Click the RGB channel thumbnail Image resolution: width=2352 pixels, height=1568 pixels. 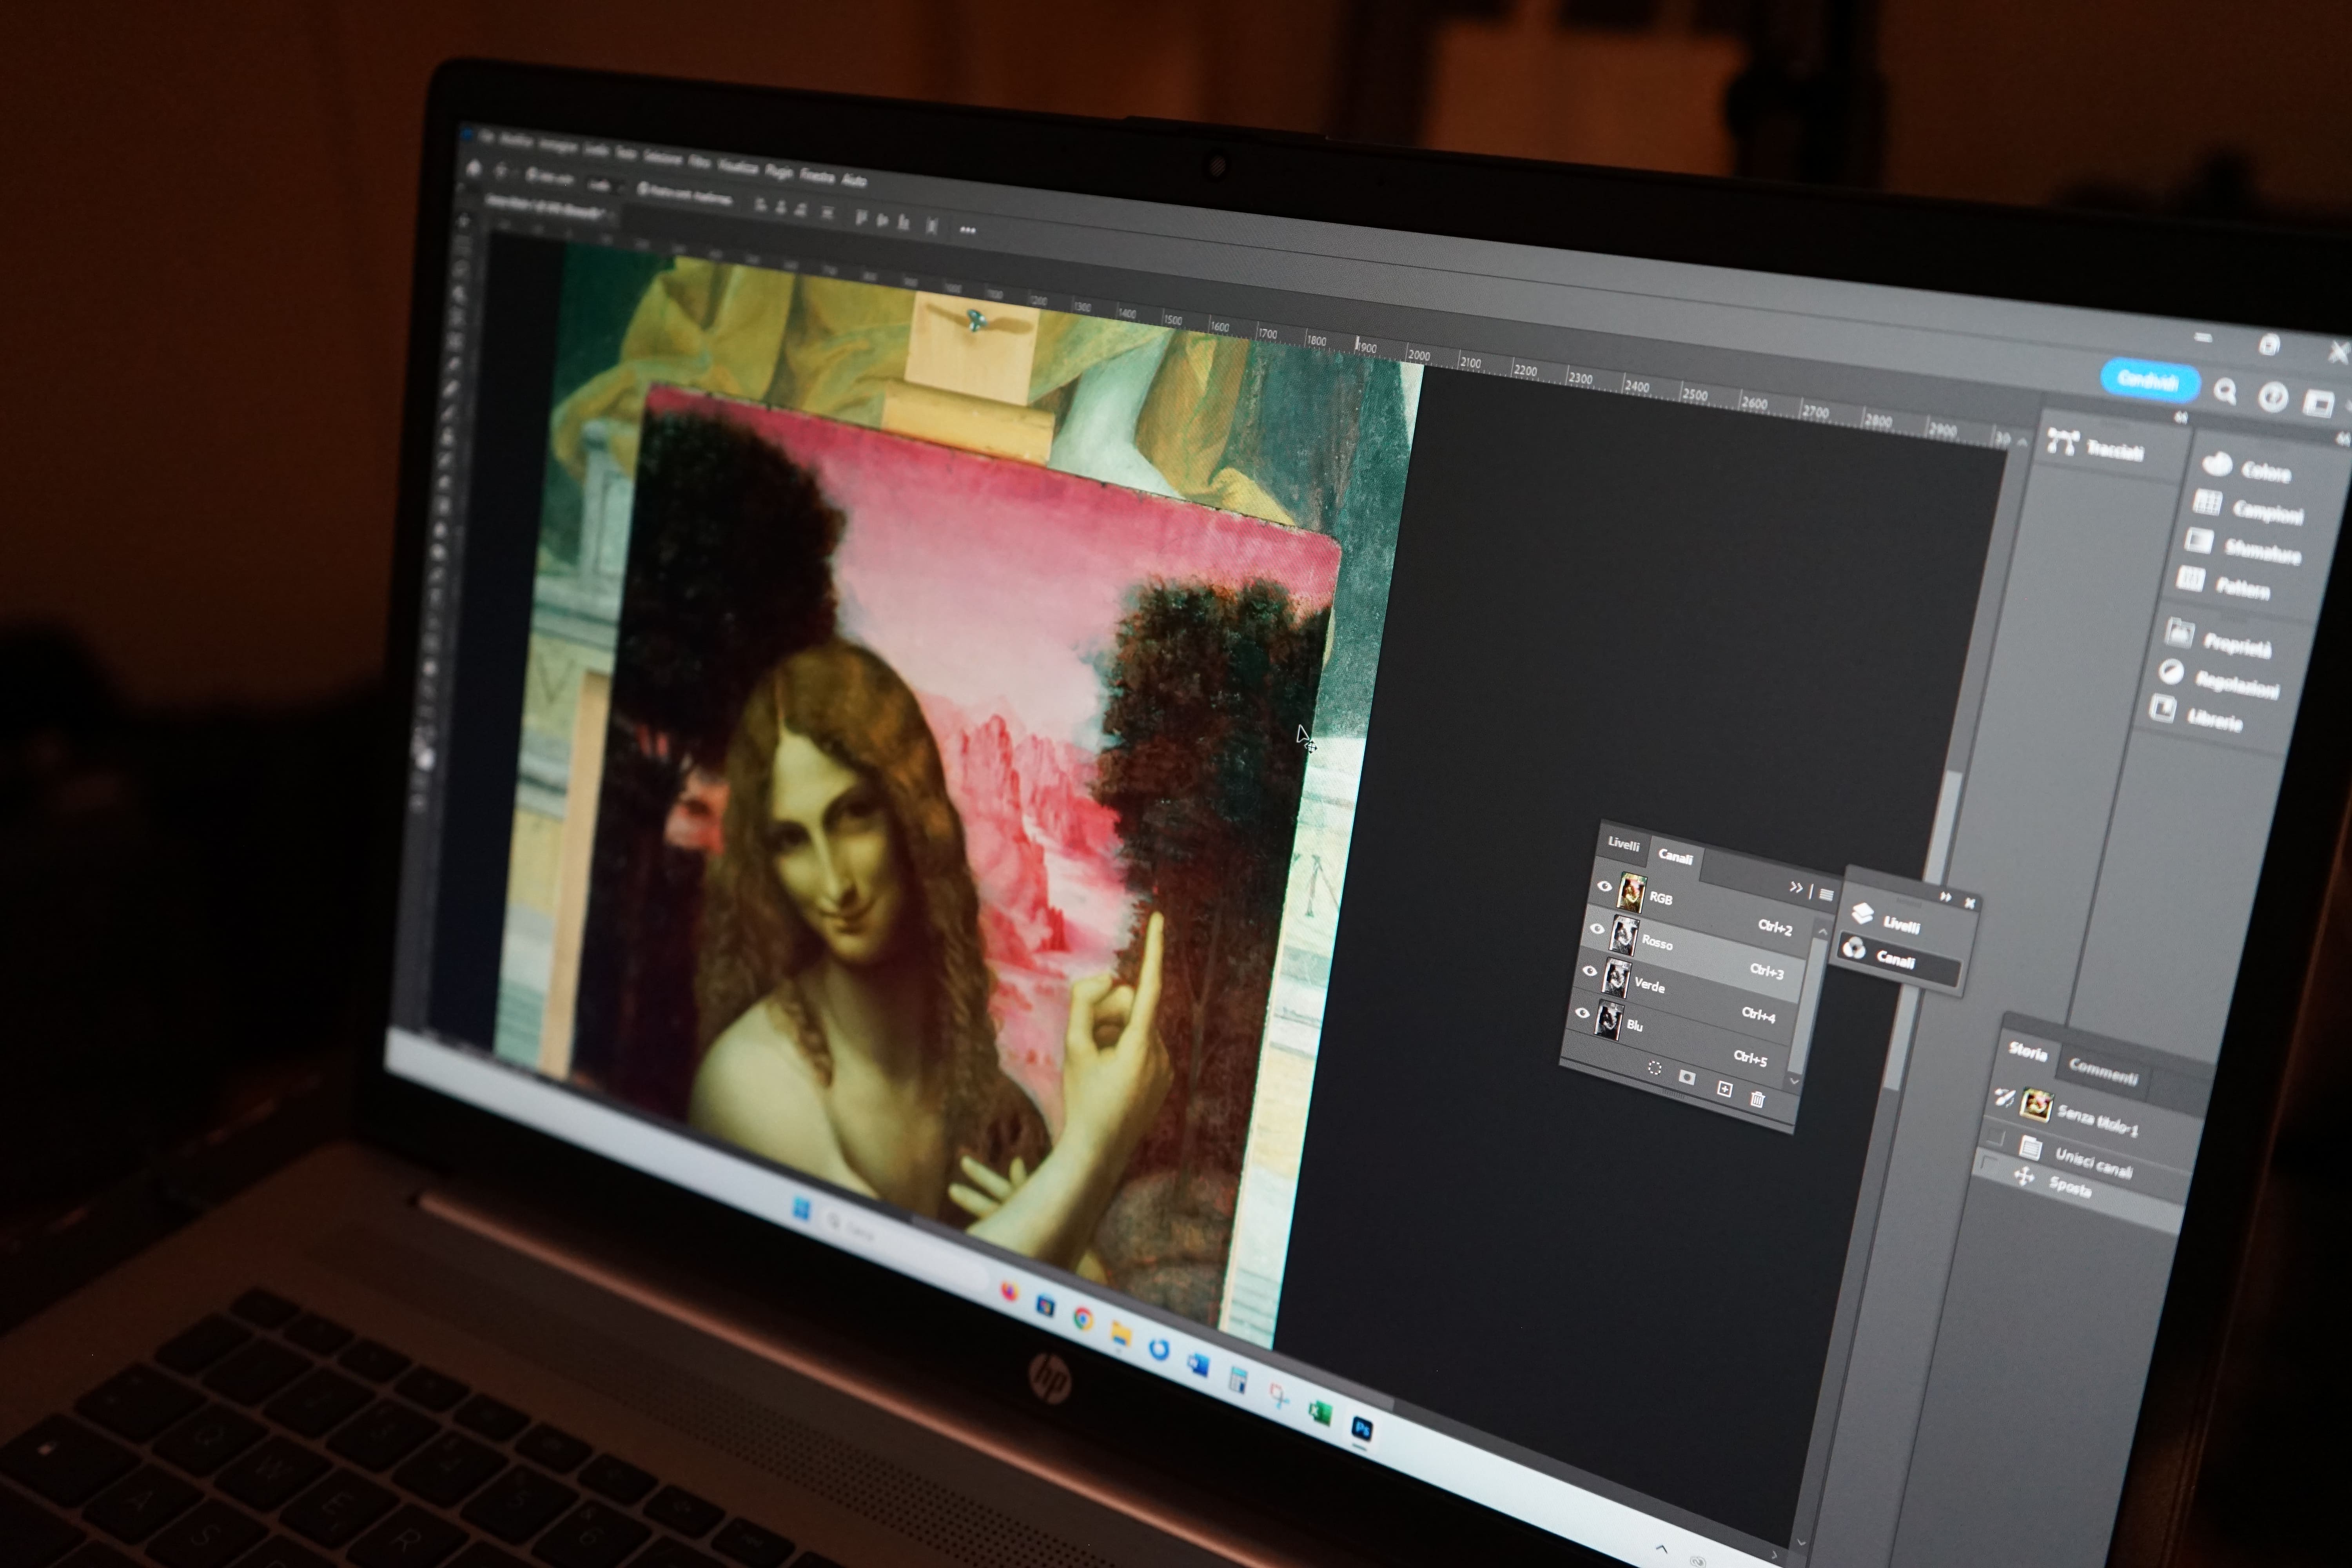1631,893
